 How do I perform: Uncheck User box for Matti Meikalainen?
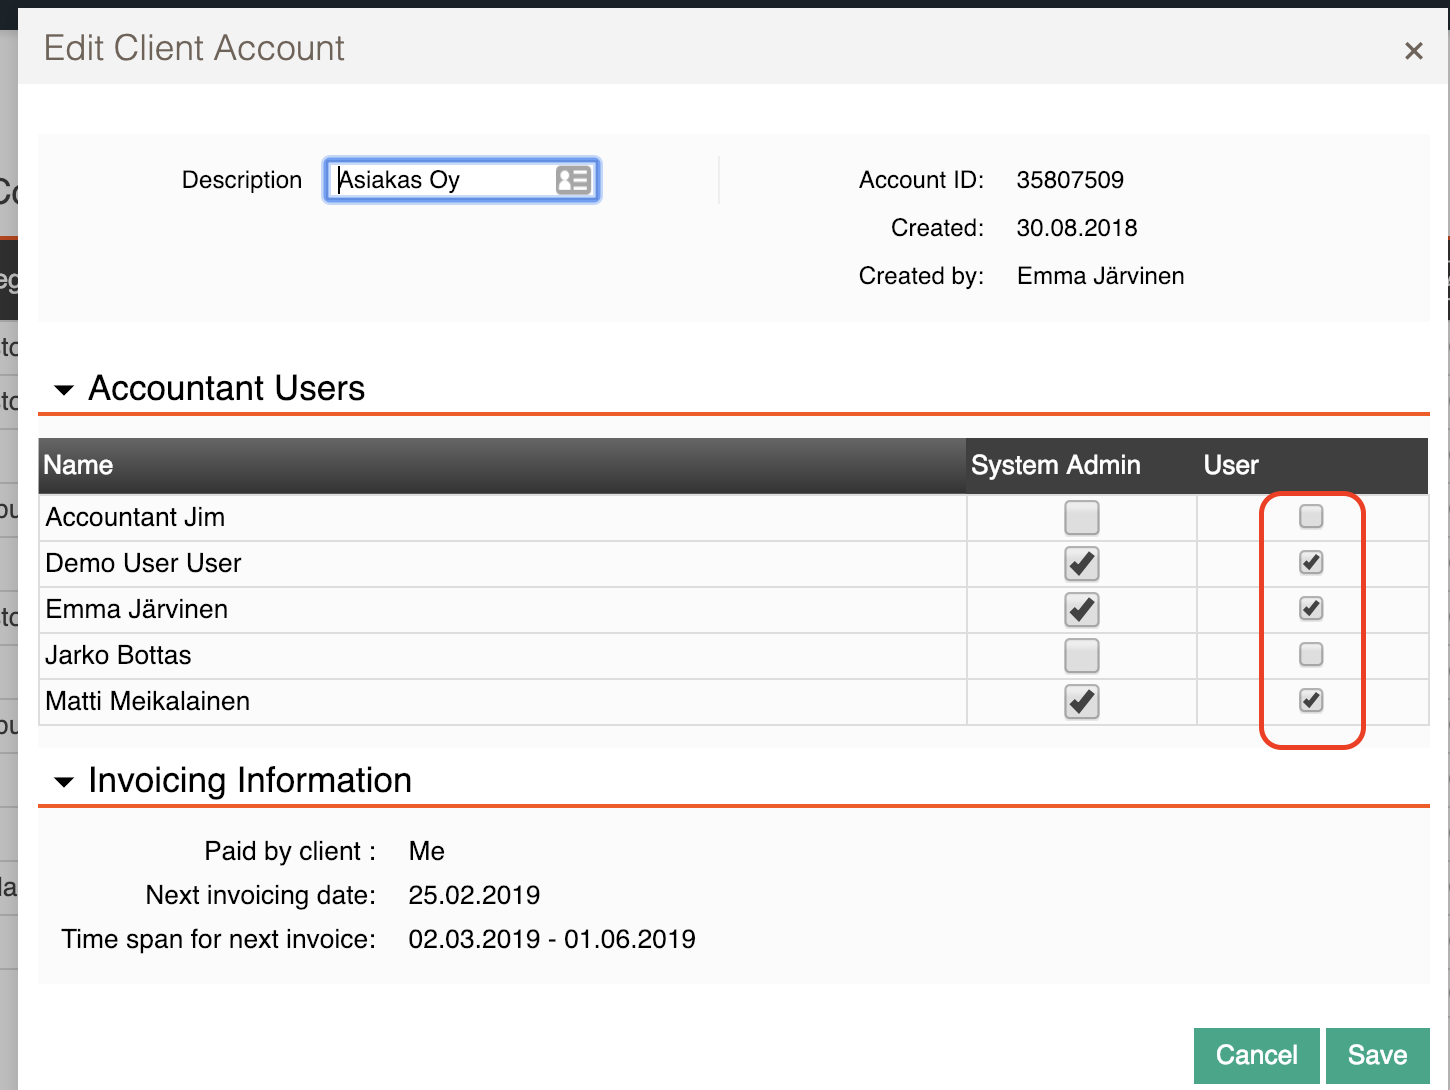click(x=1310, y=701)
